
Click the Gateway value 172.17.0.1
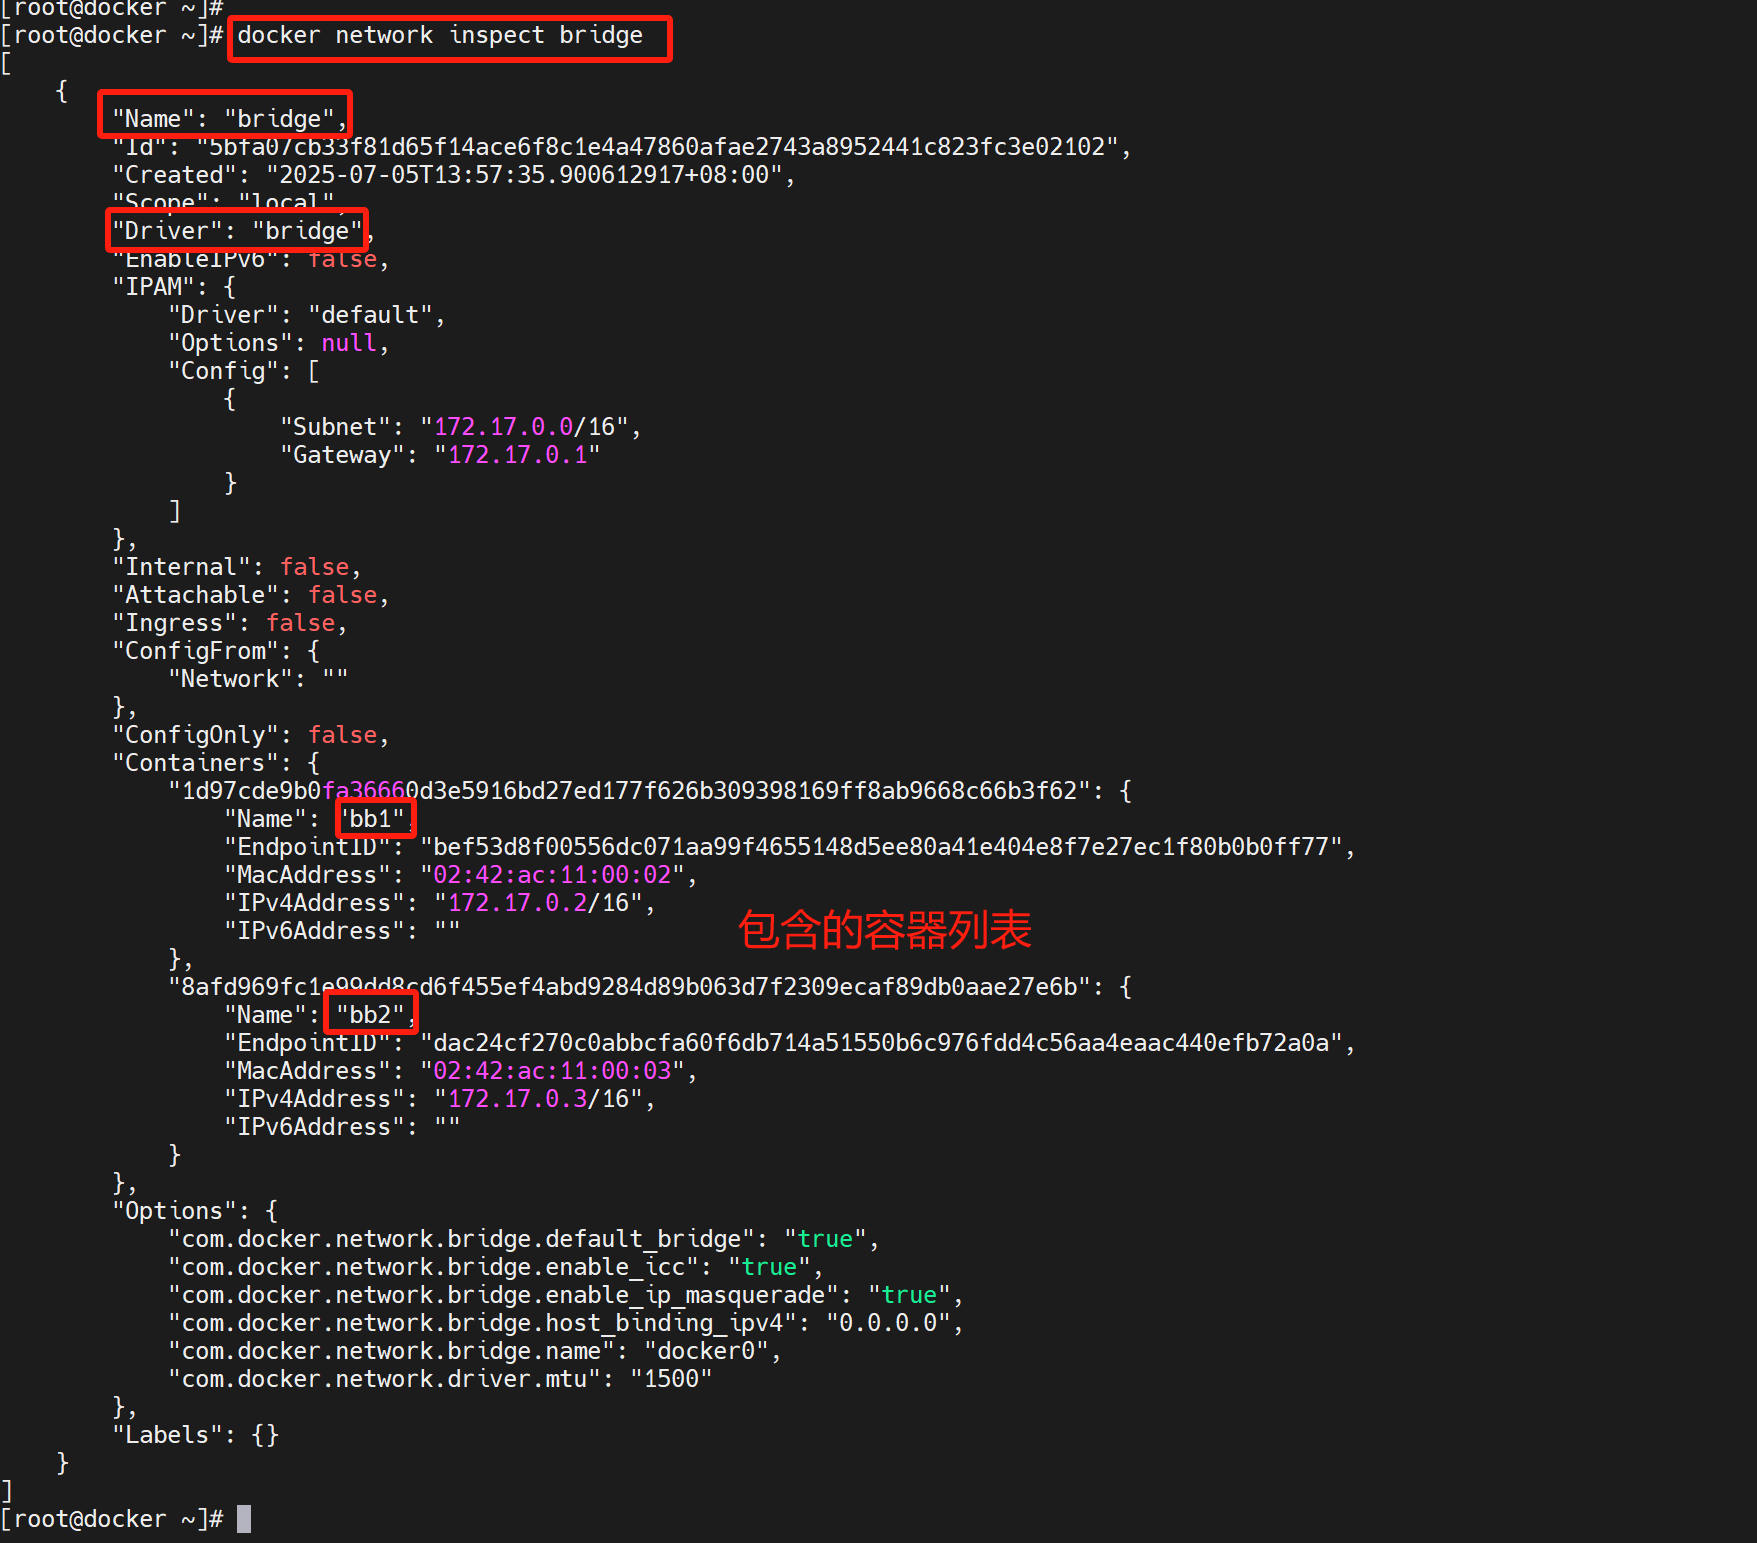click(517, 455)
